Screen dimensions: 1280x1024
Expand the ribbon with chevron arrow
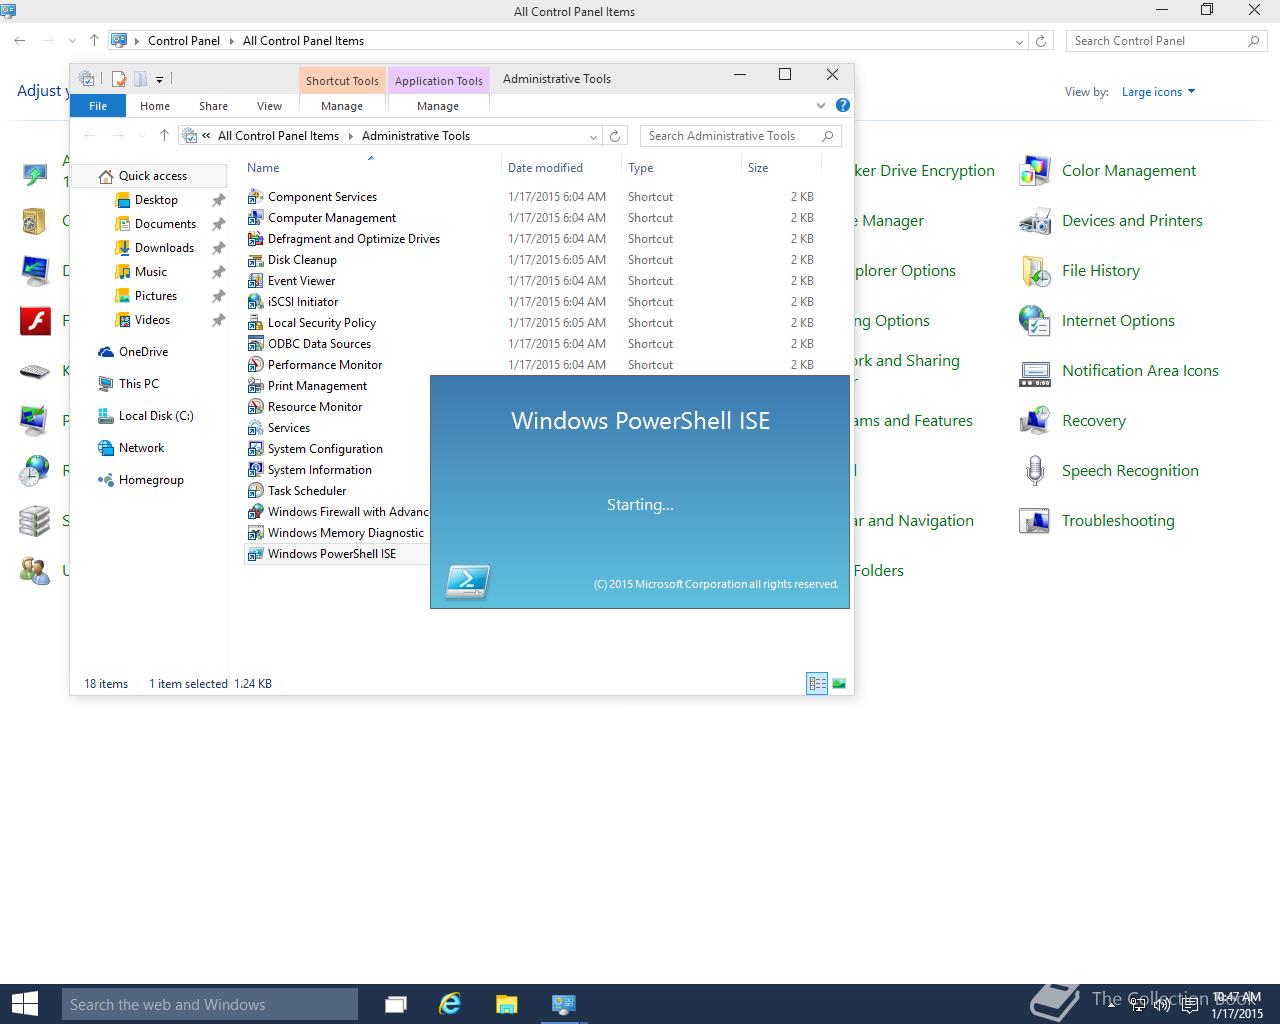point(821,105)
